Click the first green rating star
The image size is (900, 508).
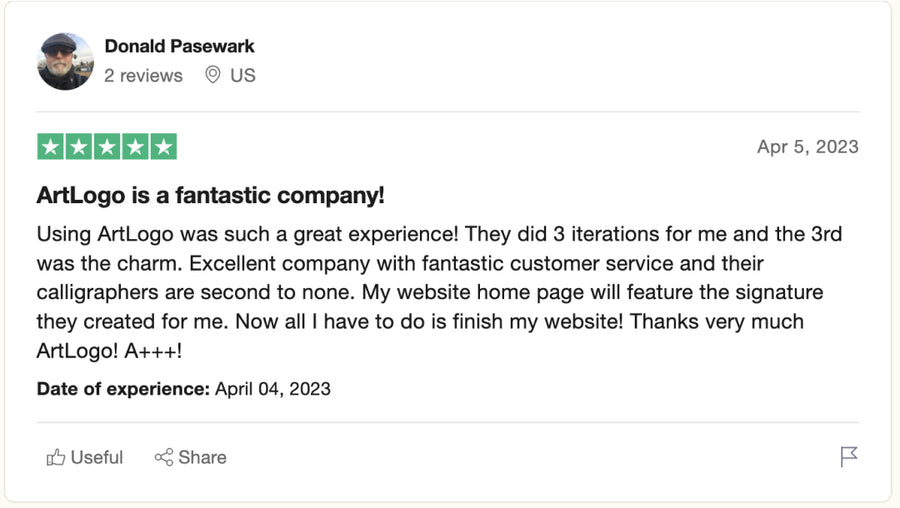[x=51, y=147]
